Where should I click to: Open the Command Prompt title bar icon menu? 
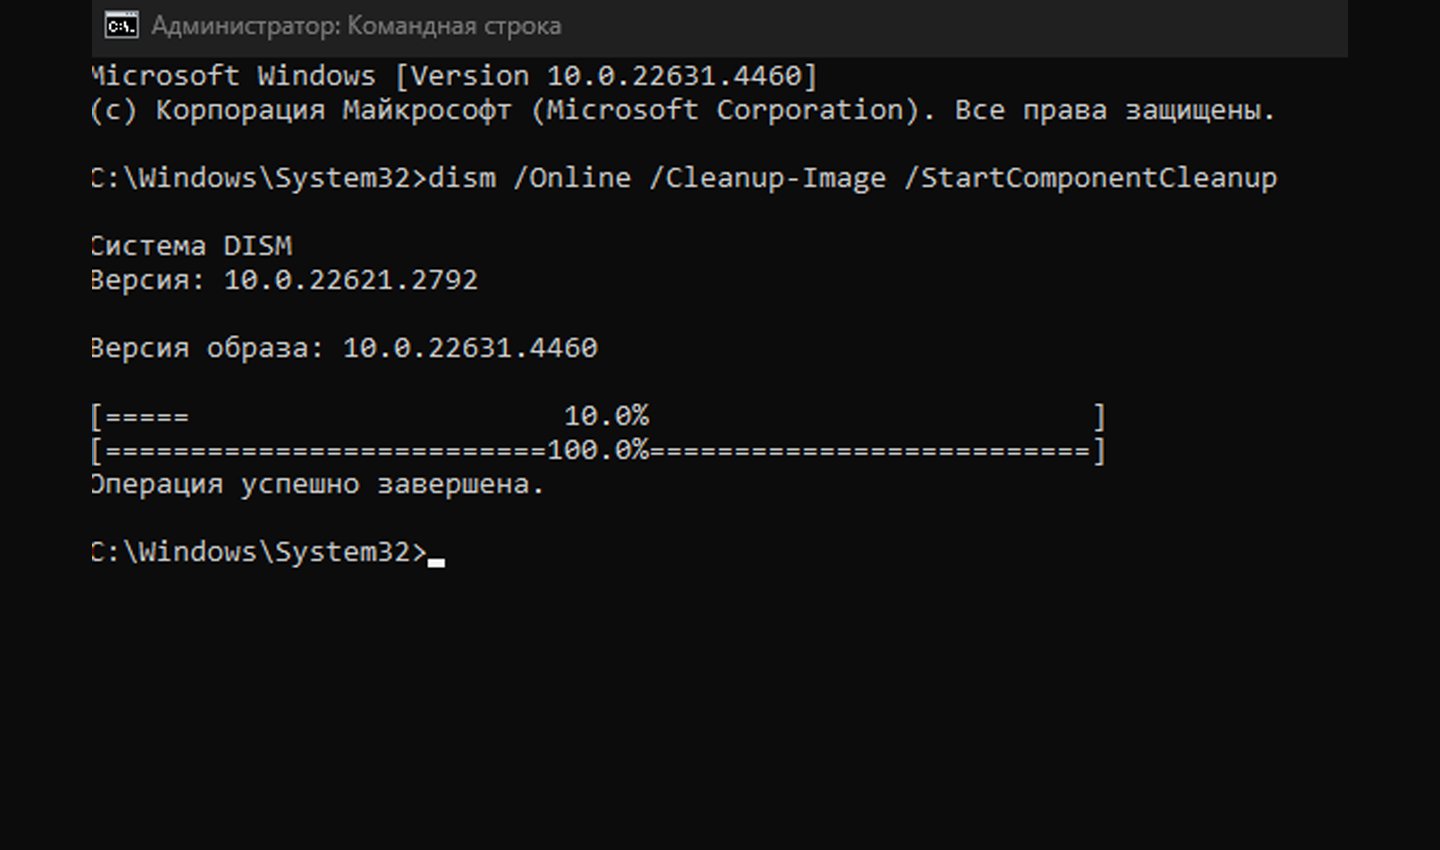(122, 26)
